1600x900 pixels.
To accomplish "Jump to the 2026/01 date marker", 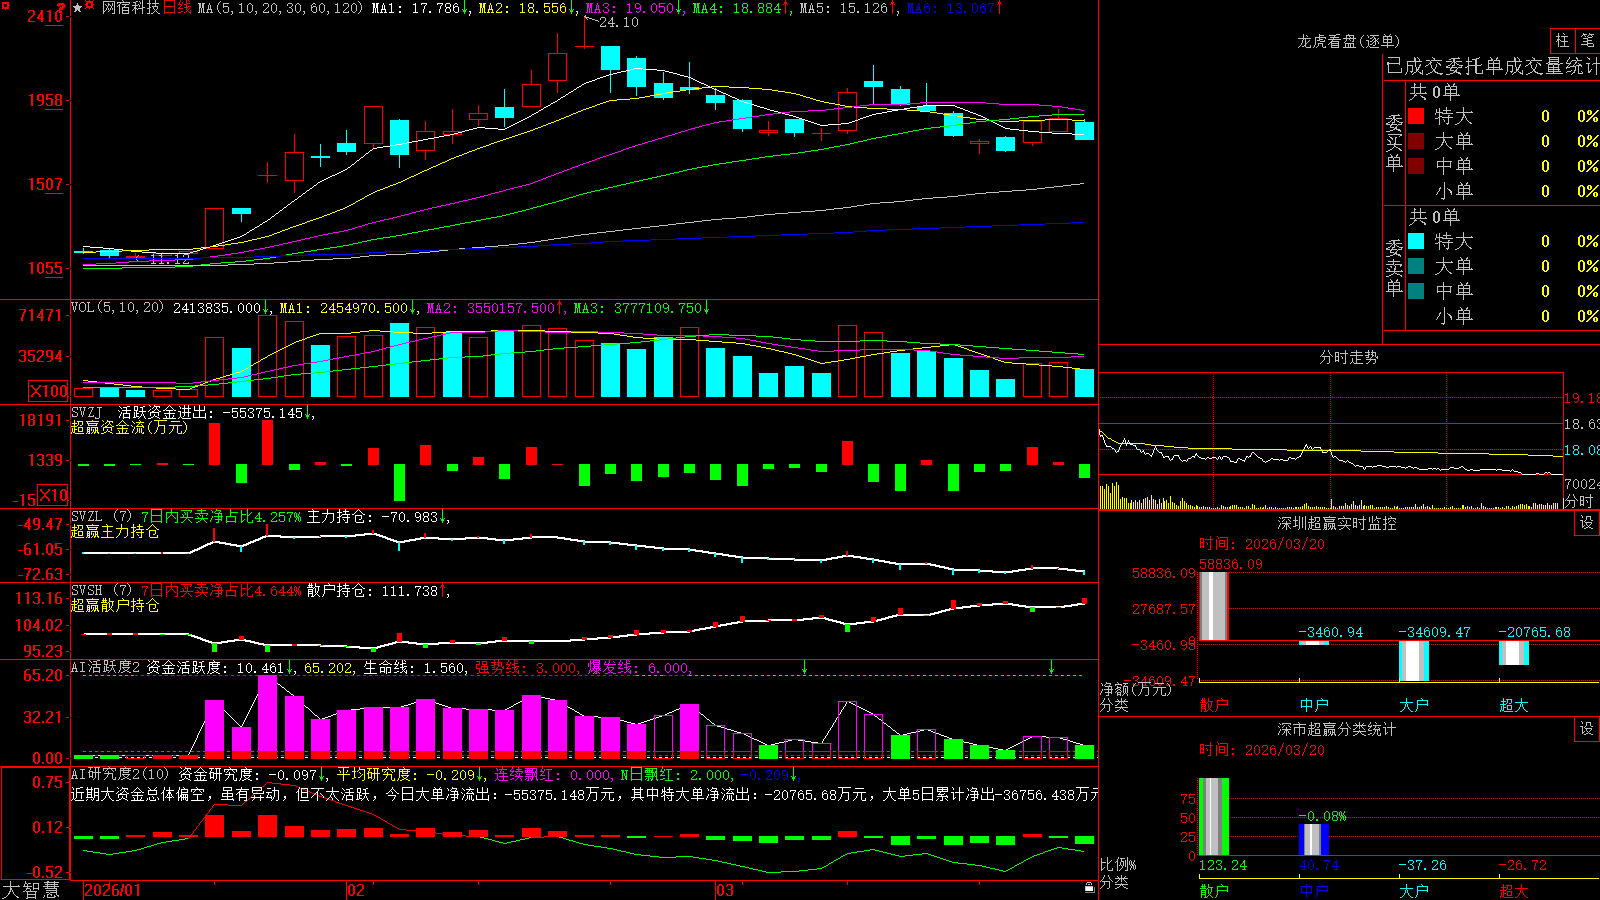I will [113, 890].
